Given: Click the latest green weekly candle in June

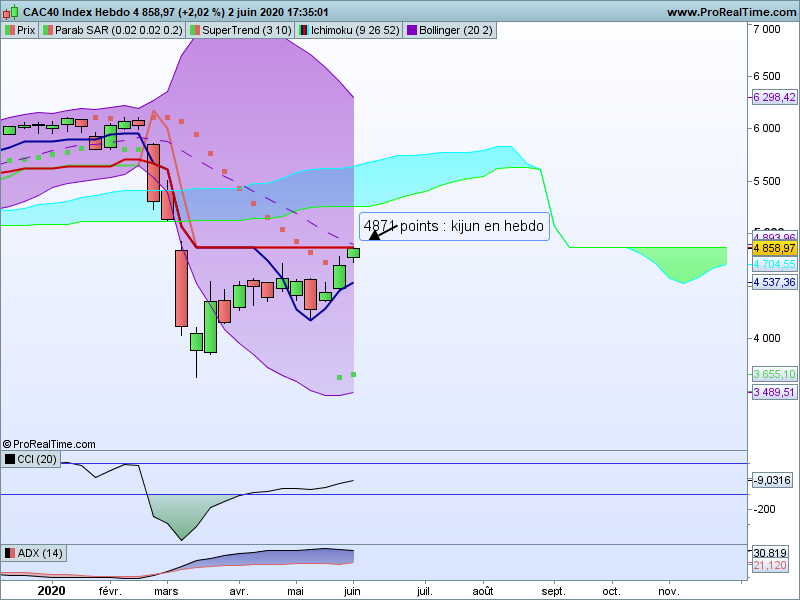Looking at the screenshot, I should 354,253.
